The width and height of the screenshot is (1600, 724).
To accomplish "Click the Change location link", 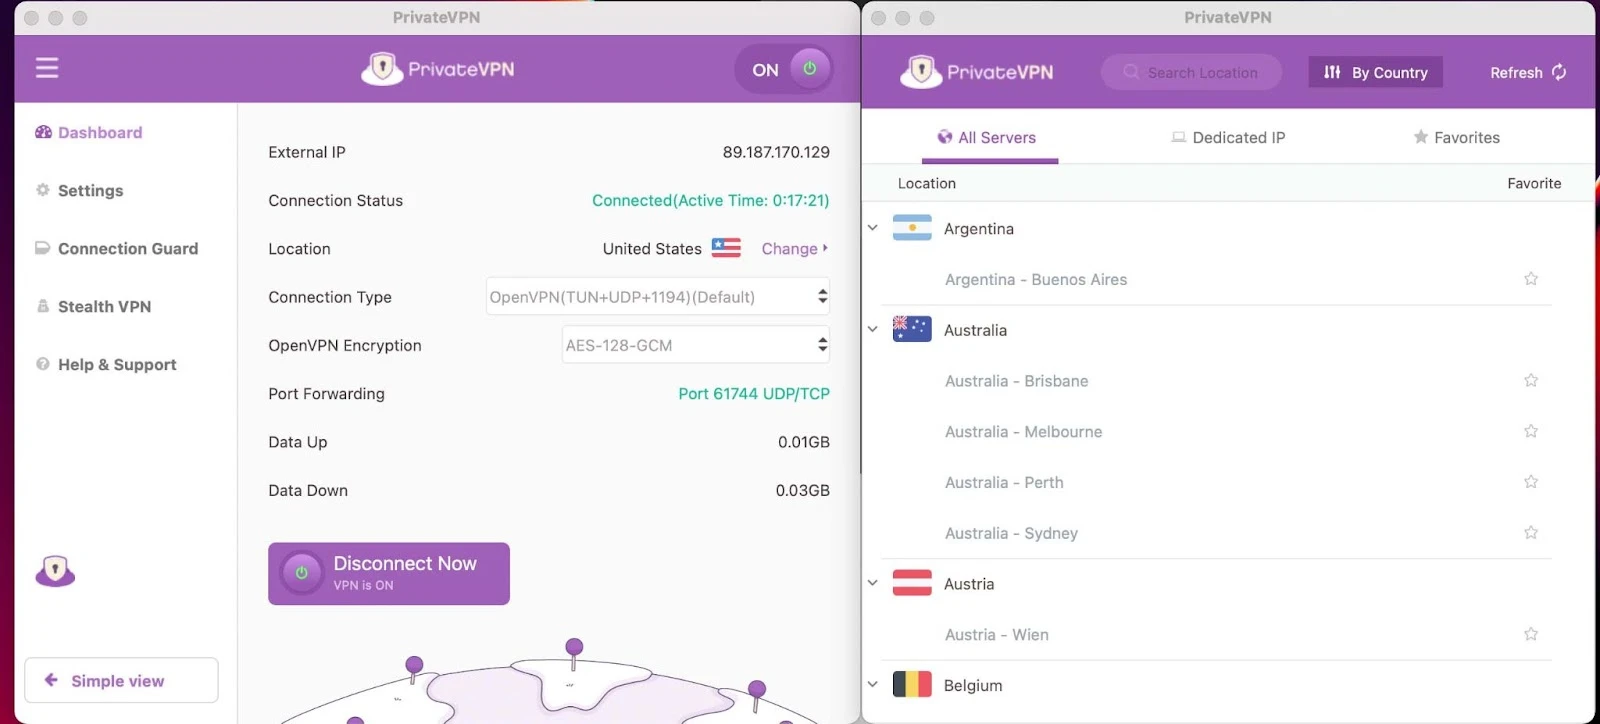I will (795, 249).
